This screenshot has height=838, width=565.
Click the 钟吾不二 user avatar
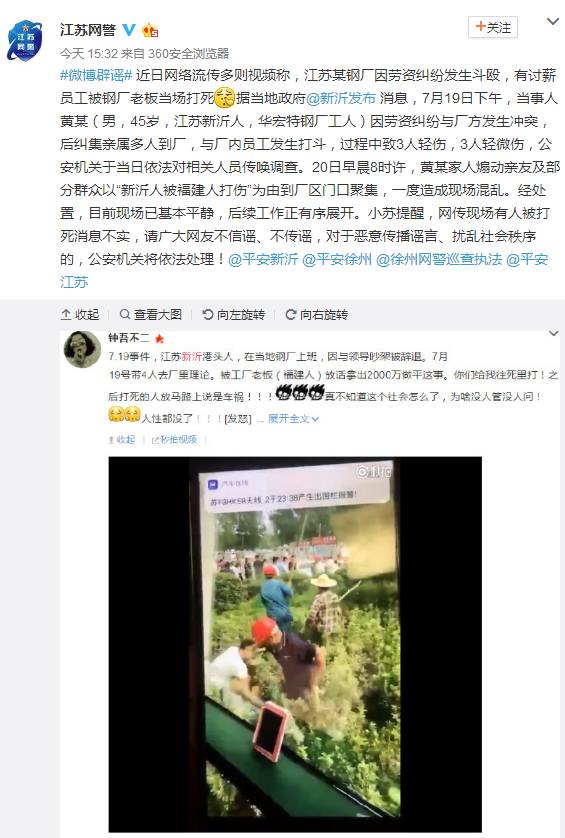[x=82, y=349]
